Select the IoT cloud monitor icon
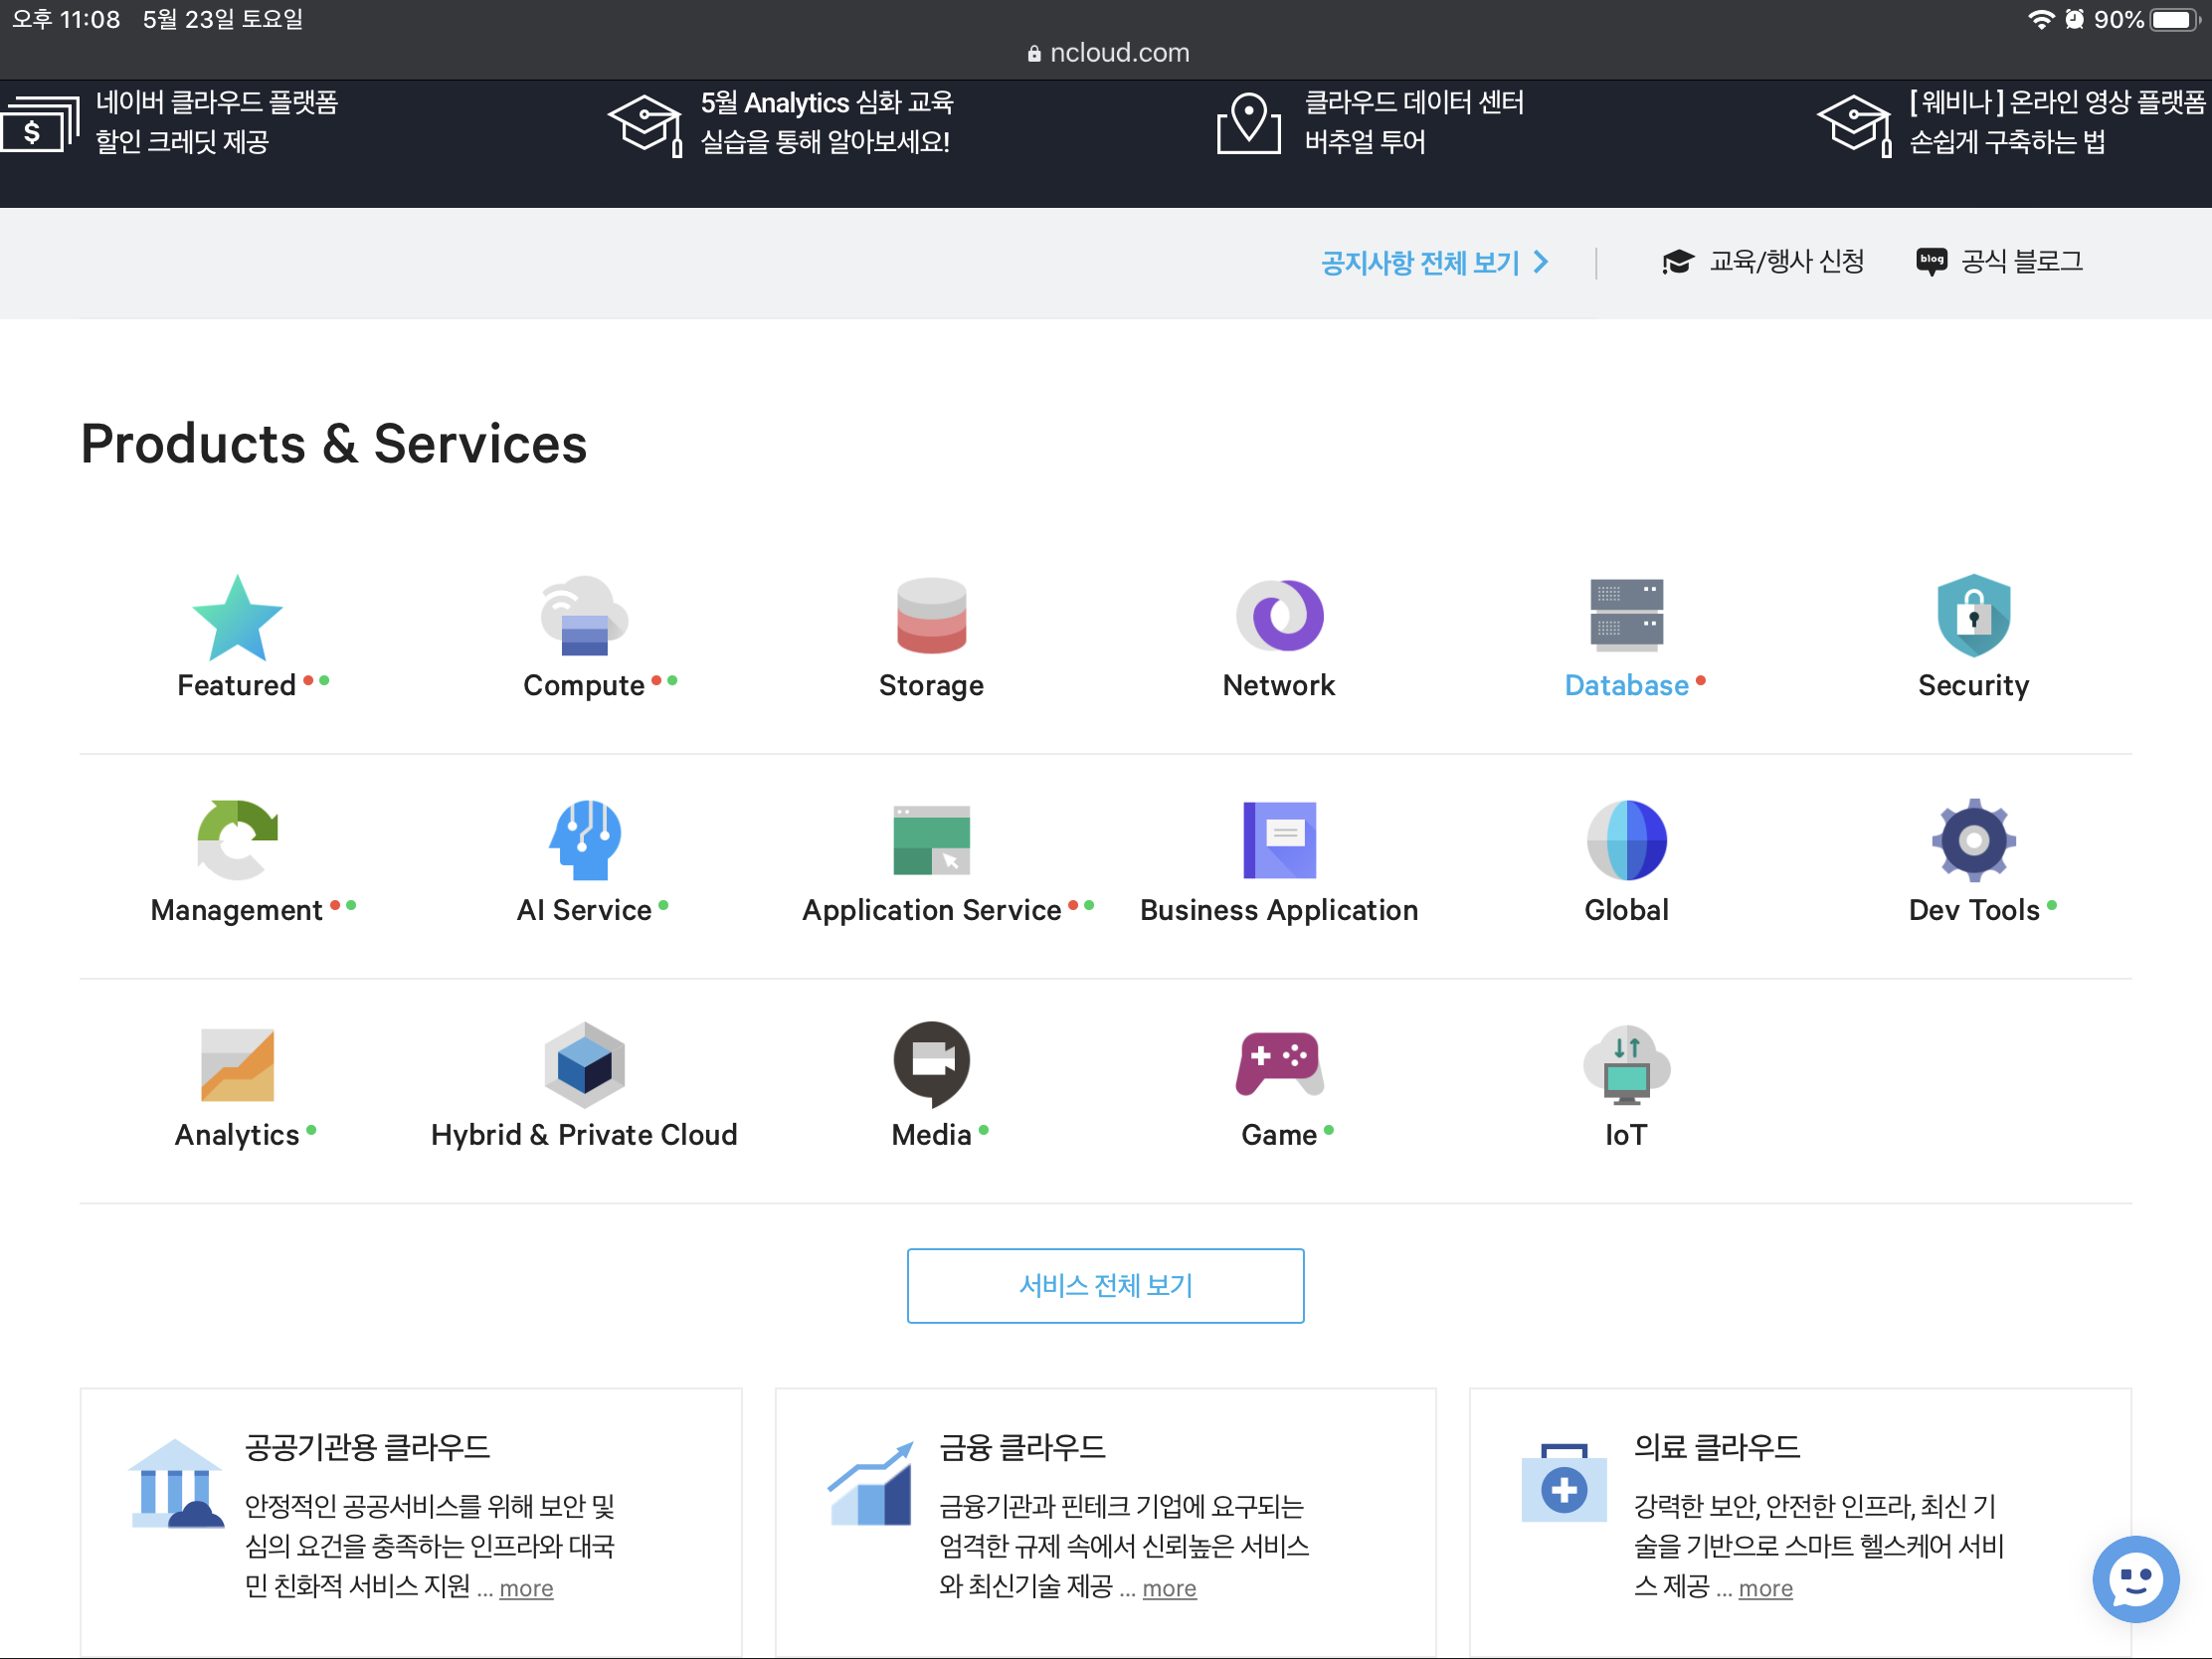Viewport: 2212px width, 1659px height. (1626, 1065)
